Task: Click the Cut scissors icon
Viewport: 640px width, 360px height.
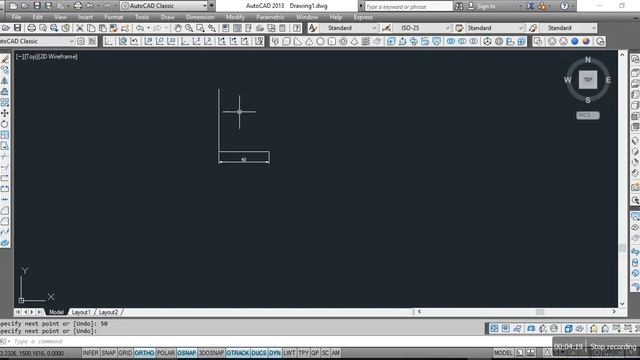Action: tap(80, 28)
